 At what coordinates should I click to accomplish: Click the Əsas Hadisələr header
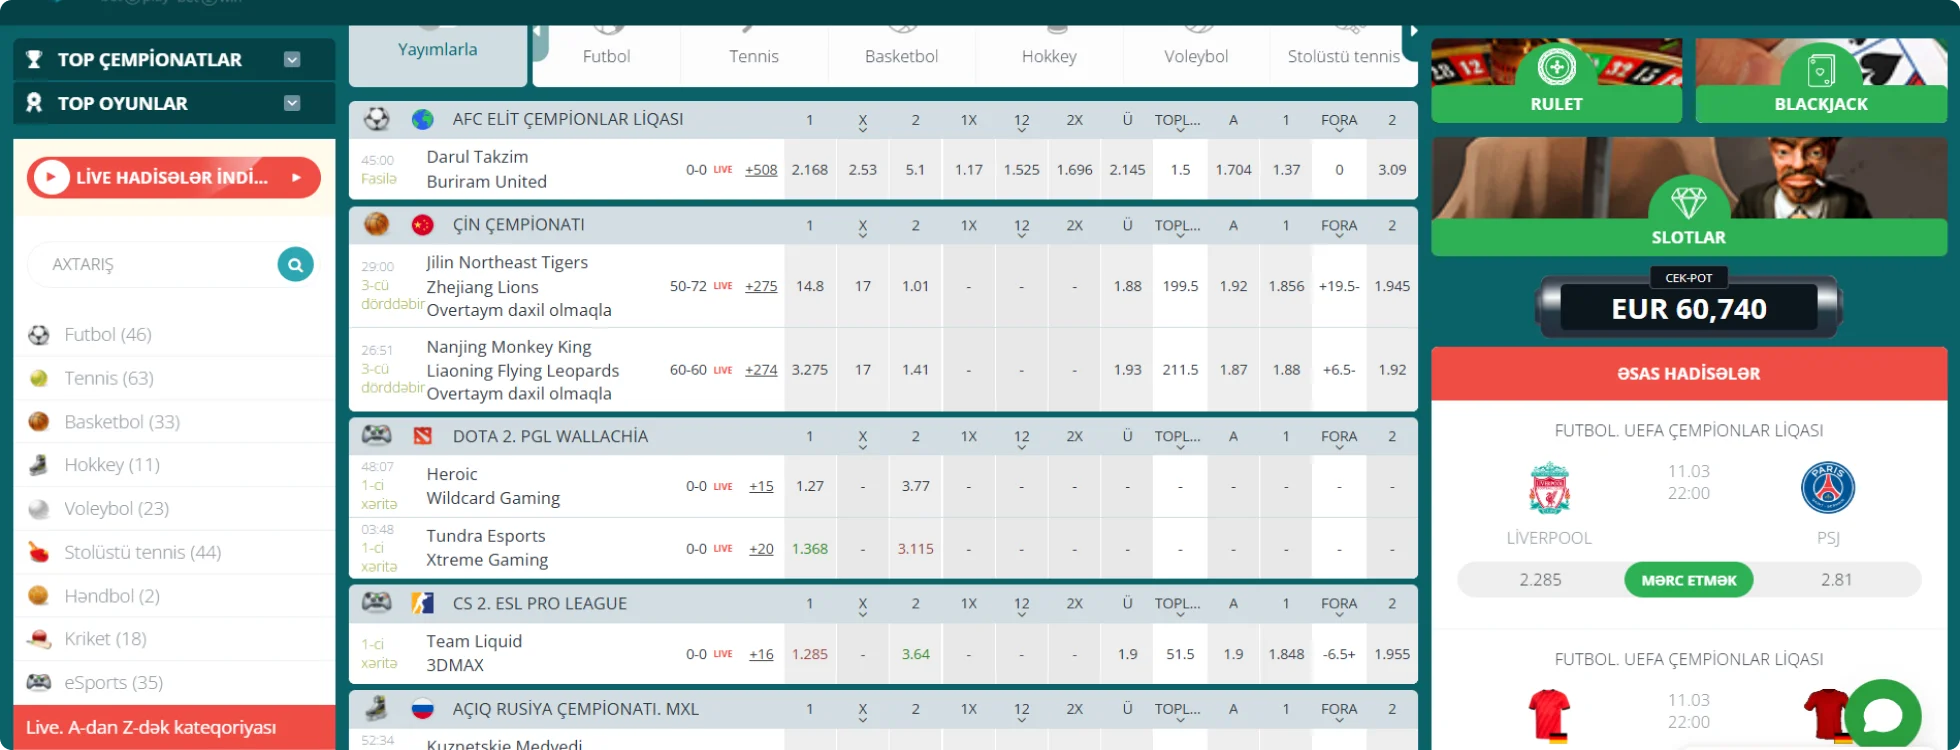[x=1689, y=373]
